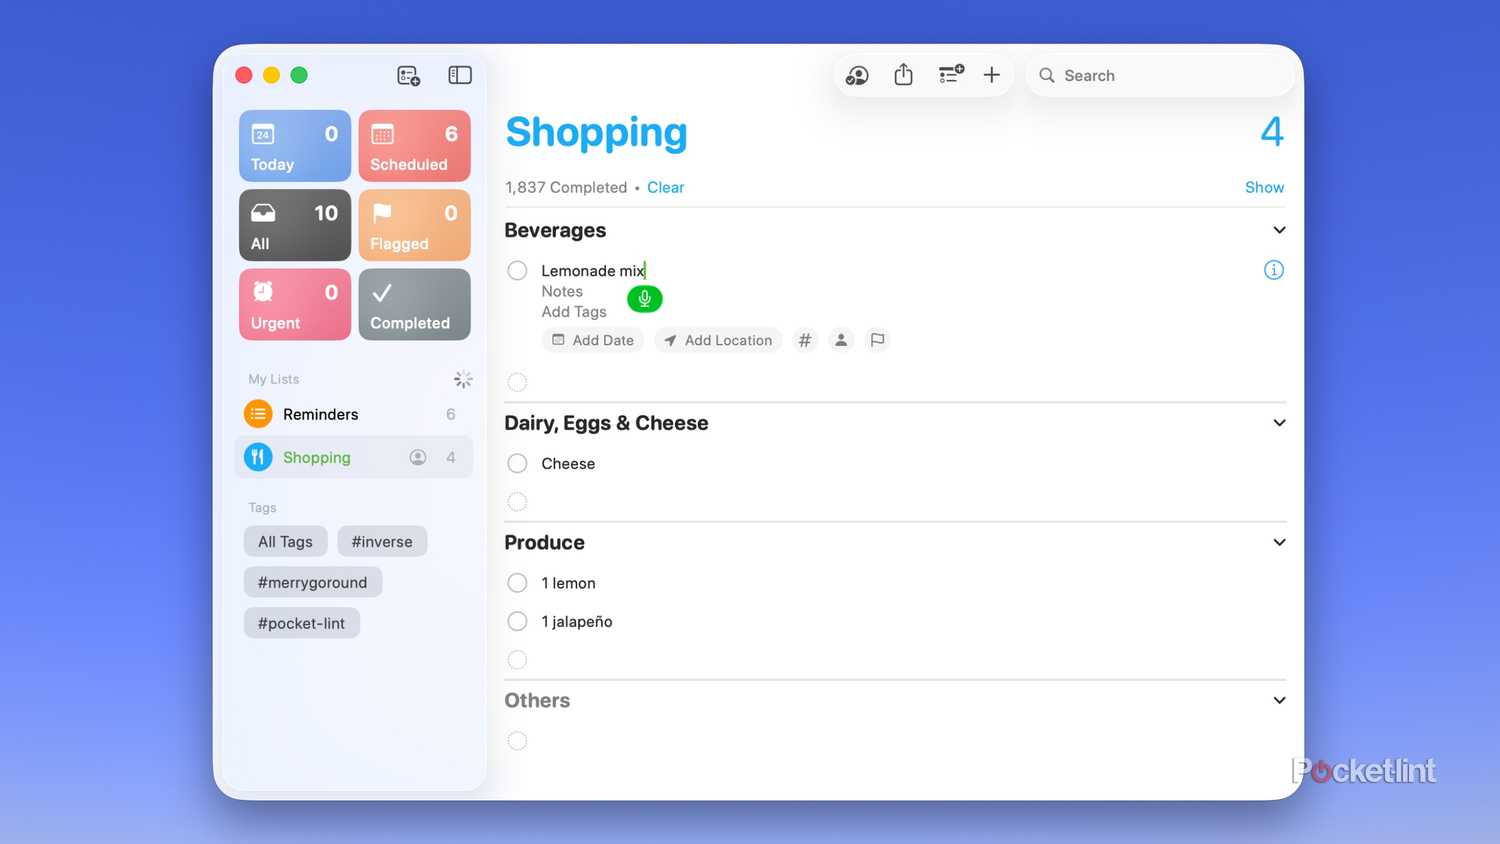Open the collaboration people icon in toolbar
The height and width of the screenshot is (844, 1500).
coord(857,75)
